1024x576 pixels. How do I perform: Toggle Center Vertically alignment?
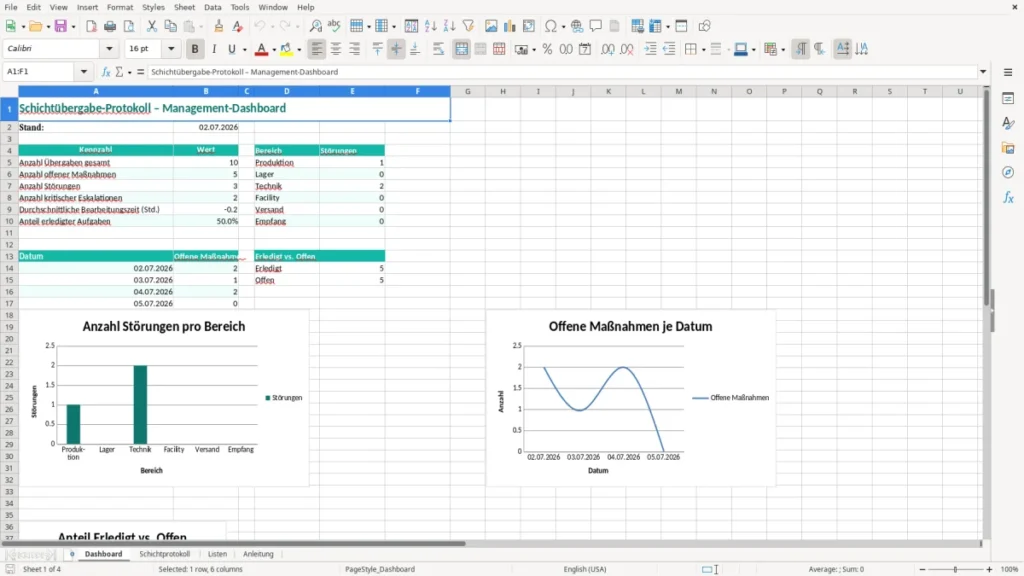tap(396, 49)
